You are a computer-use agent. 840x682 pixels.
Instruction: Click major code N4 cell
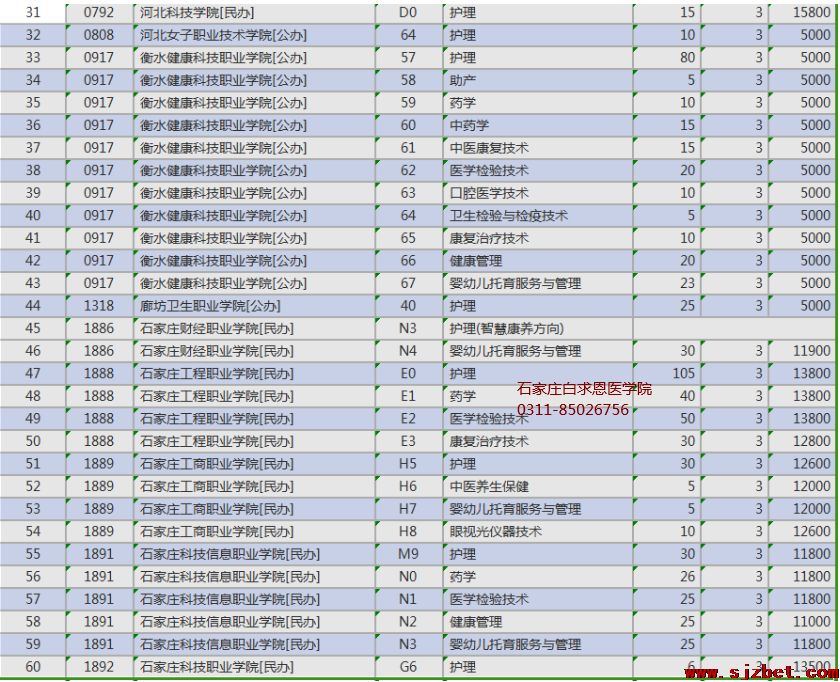click(409, 351)
